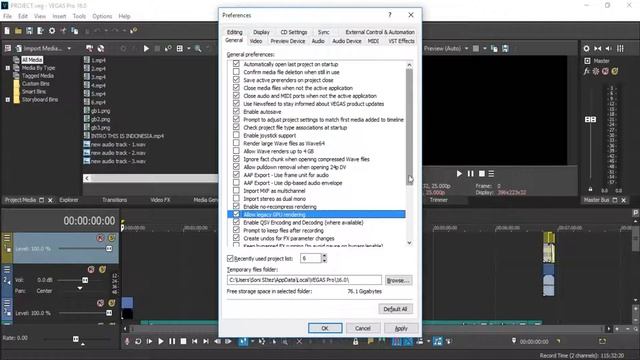Screen dimensions: 640x360
Task: Click the Default All button
Action: [395, 309]
